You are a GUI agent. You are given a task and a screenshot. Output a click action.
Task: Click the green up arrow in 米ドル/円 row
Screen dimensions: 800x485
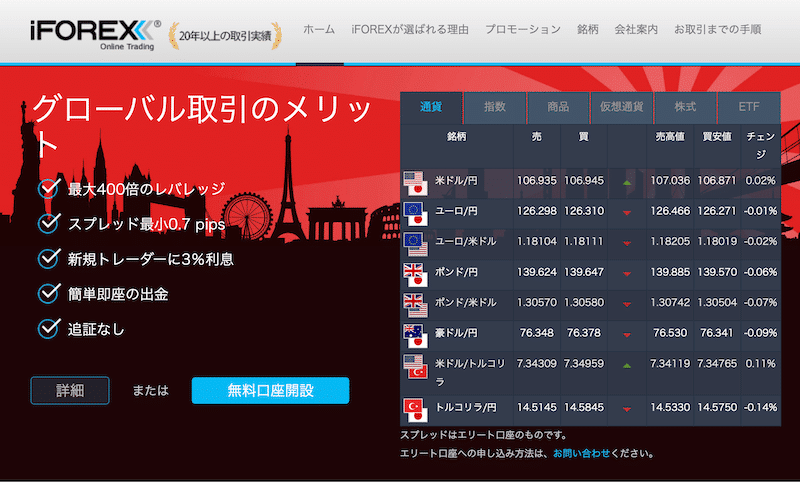[627, 182]
